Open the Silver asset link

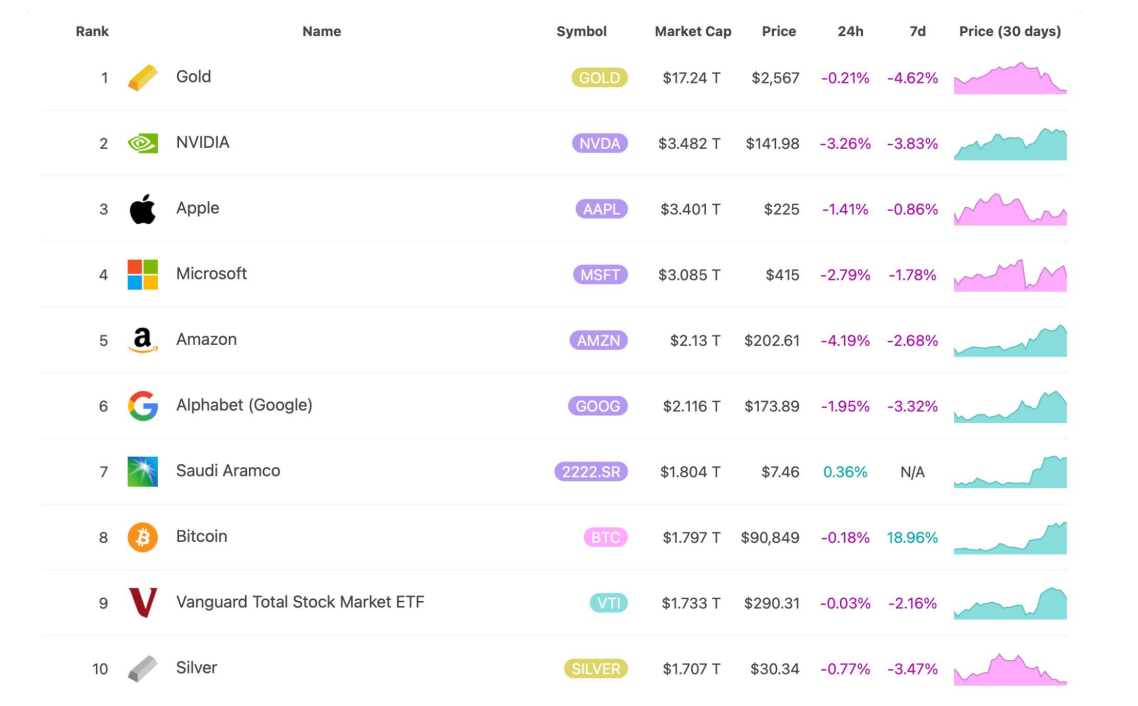pyautogui.click(x=196, y=668)
